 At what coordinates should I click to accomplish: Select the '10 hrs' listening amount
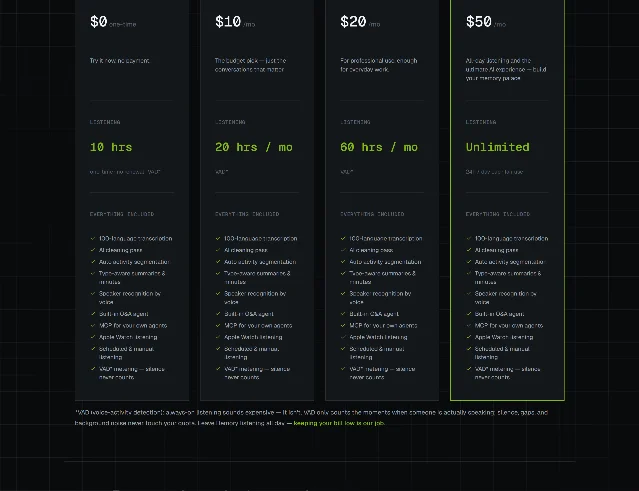coord(111,147)
